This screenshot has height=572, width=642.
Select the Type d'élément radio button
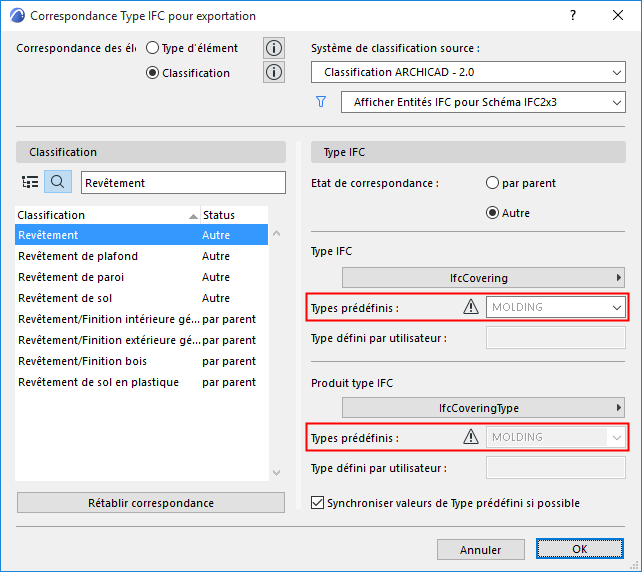153,48
